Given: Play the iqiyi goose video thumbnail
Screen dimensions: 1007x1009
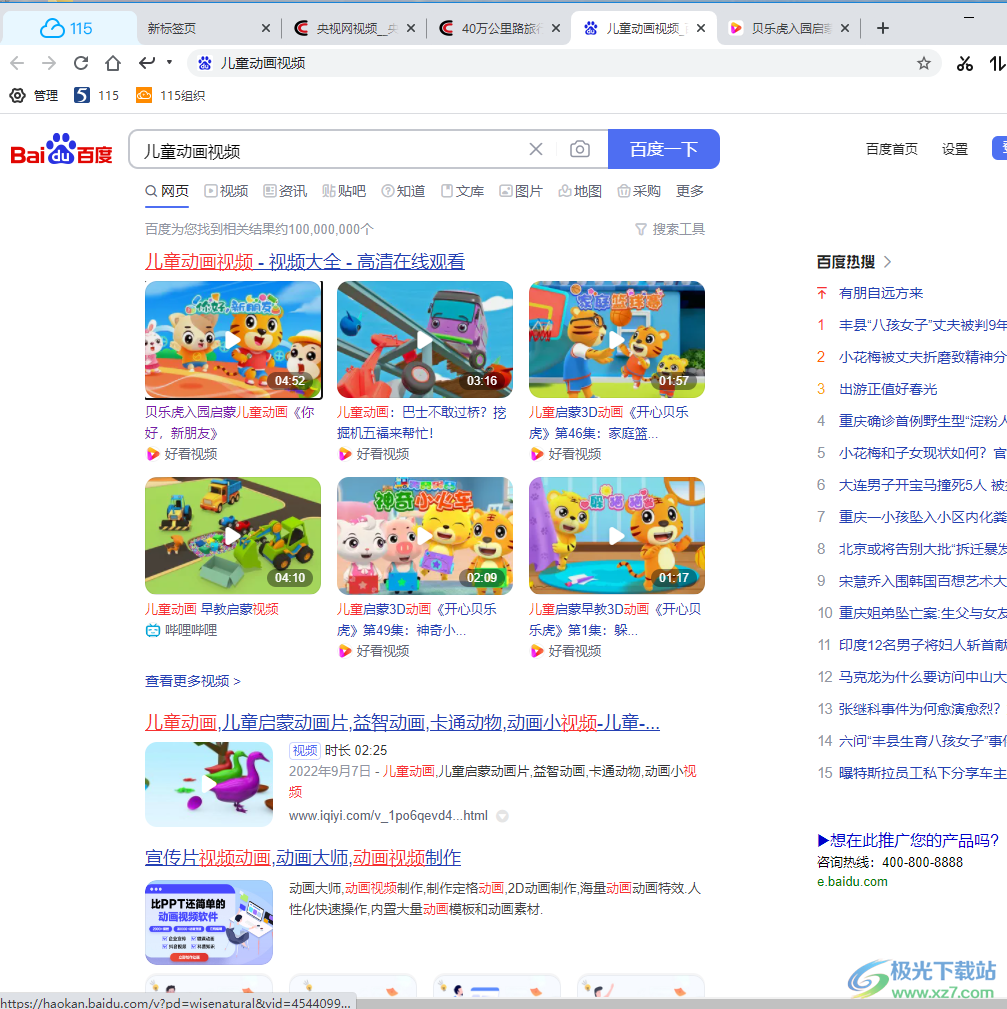Looking at the screenshot, I should click(209, 784).
